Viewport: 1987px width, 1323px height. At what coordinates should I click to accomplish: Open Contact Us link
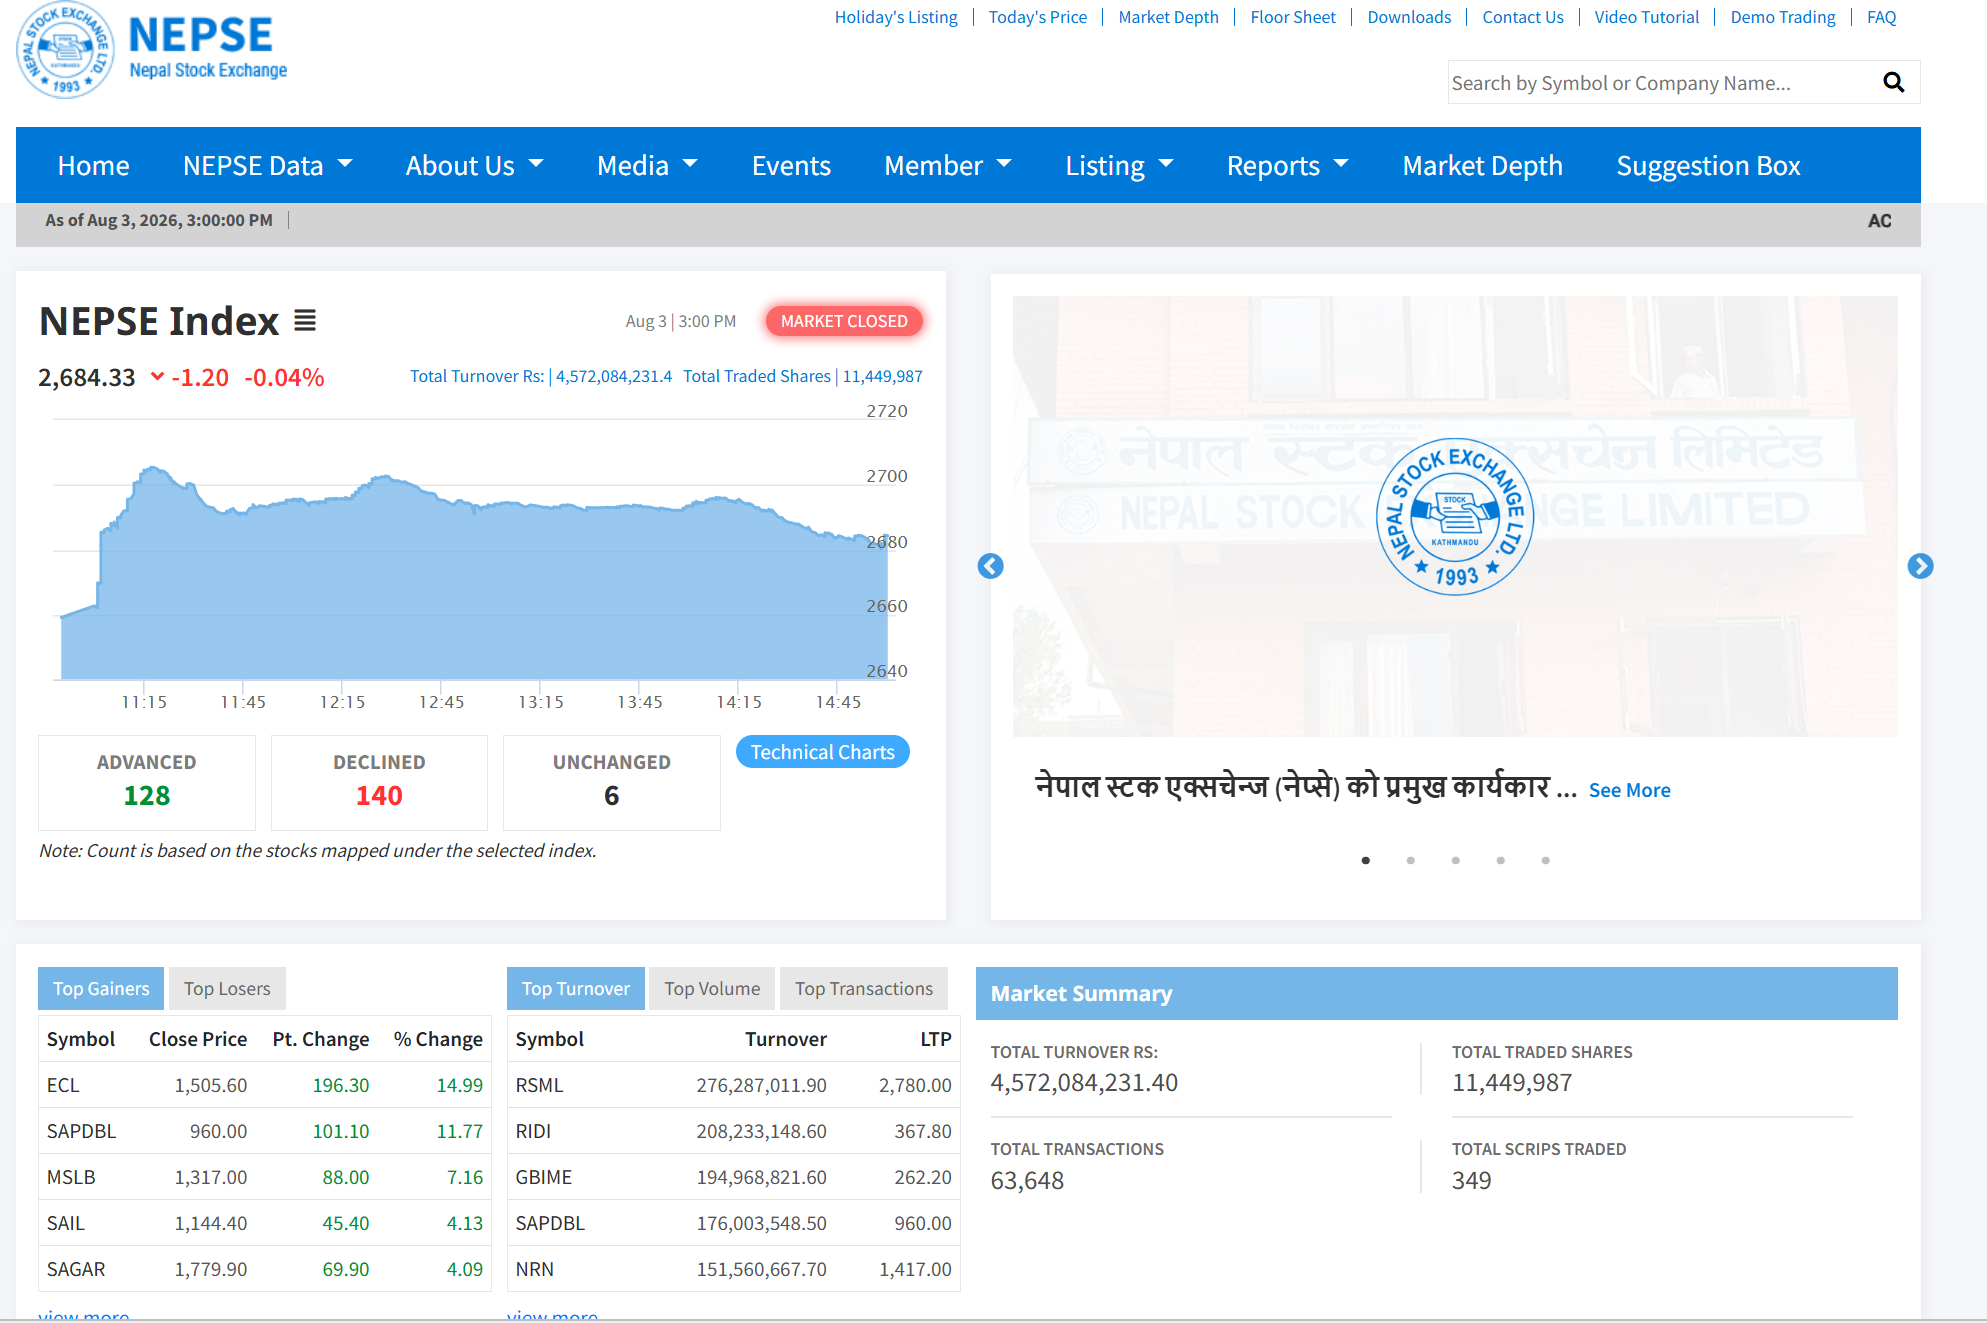(1523, 17)
